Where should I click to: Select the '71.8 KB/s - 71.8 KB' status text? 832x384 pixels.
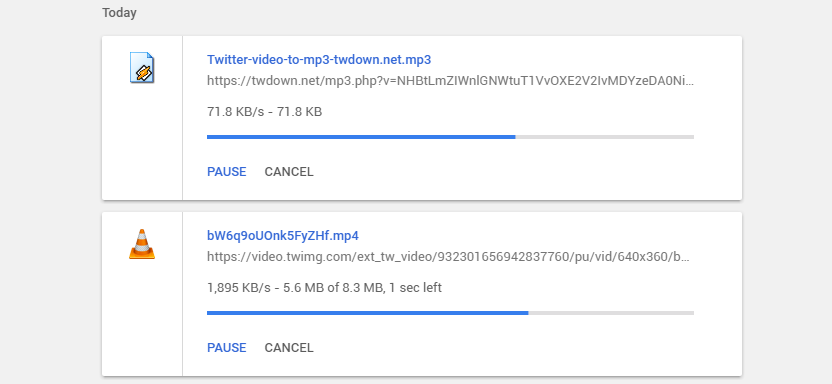(264, 112)
